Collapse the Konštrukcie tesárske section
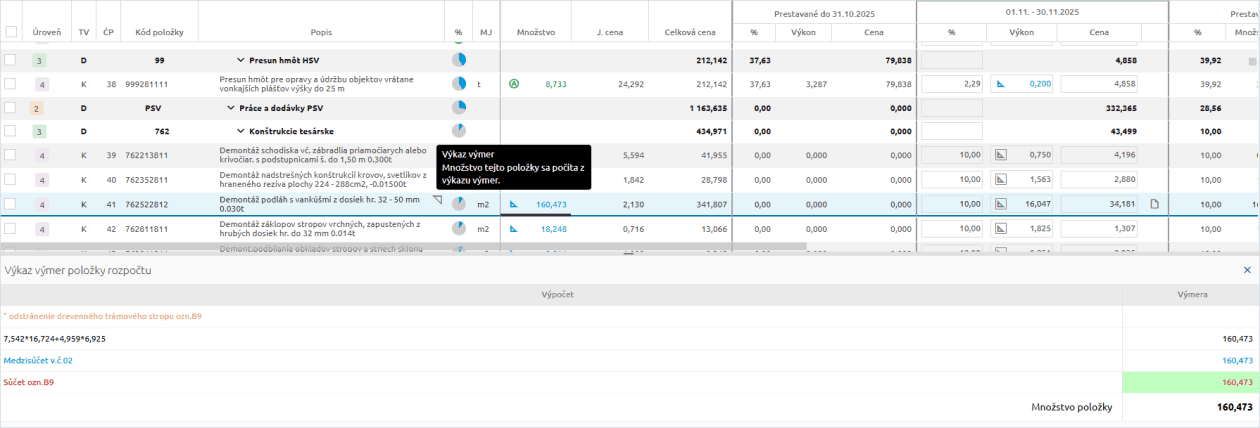 (240, 131)
